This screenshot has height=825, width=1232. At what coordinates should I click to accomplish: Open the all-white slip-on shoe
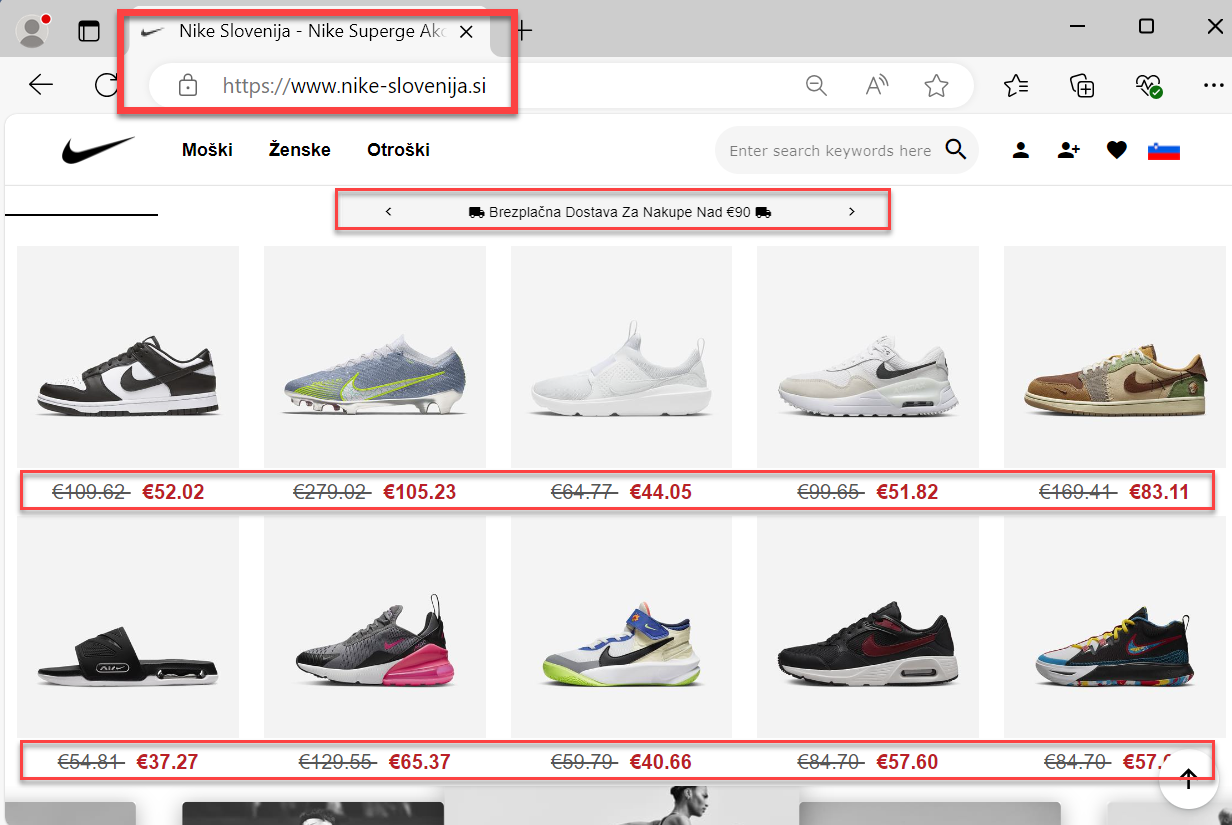click(x=621, y=356)
